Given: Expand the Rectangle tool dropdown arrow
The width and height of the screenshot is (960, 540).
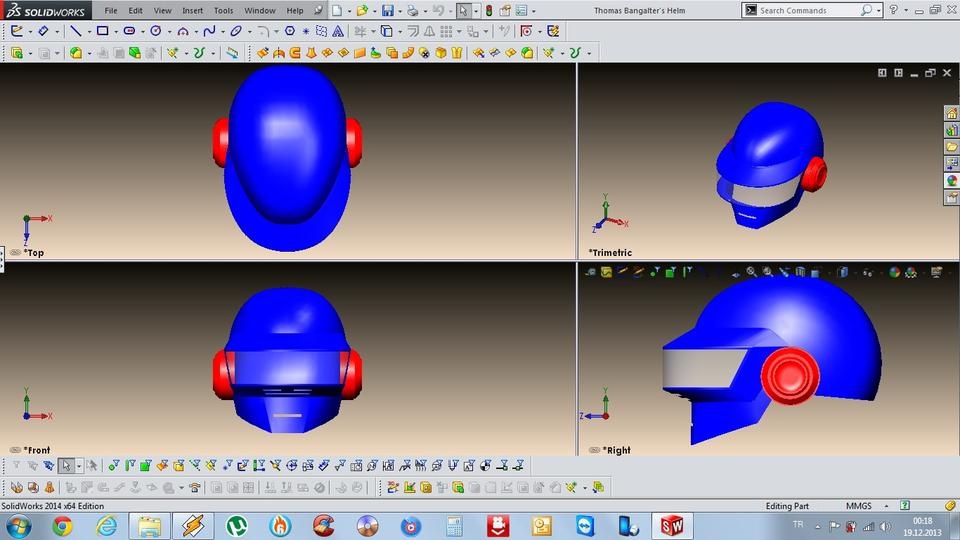Looking at the screenshot, I should coord(116,32).
